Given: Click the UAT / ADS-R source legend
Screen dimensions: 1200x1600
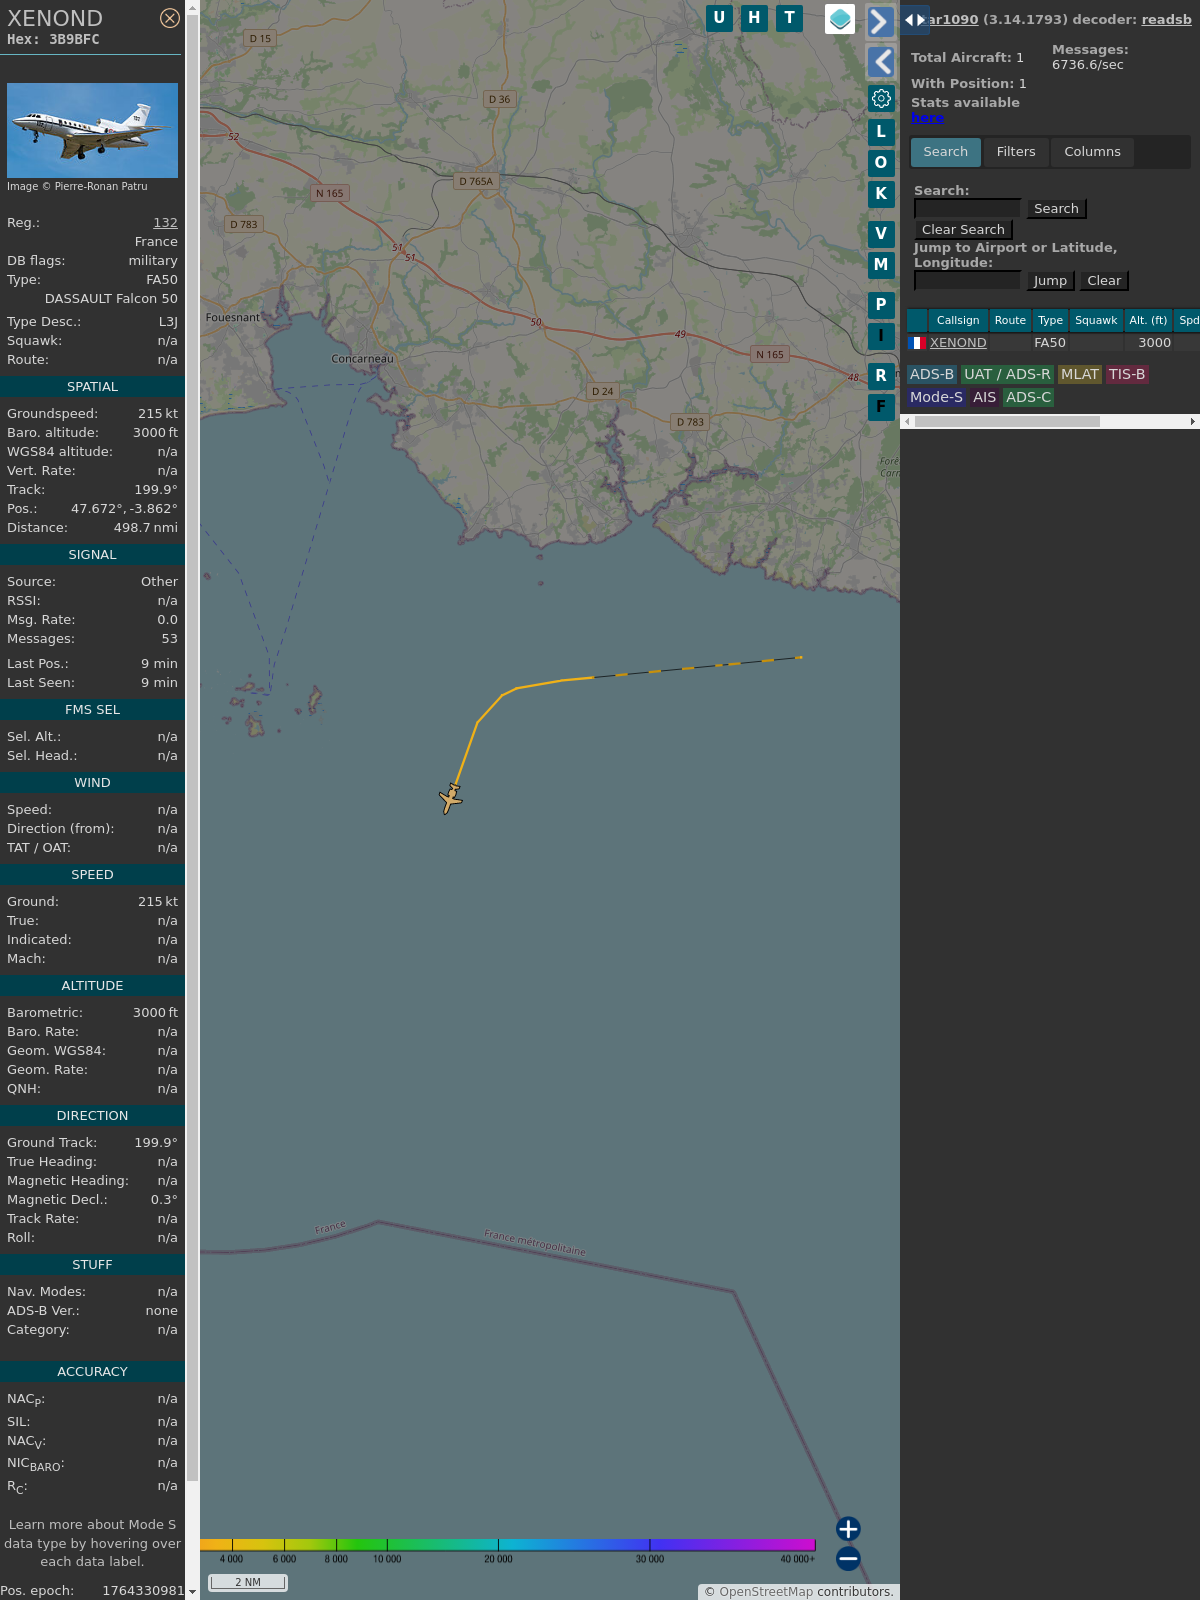Looking at the screenshot, I should point(1007,374).
